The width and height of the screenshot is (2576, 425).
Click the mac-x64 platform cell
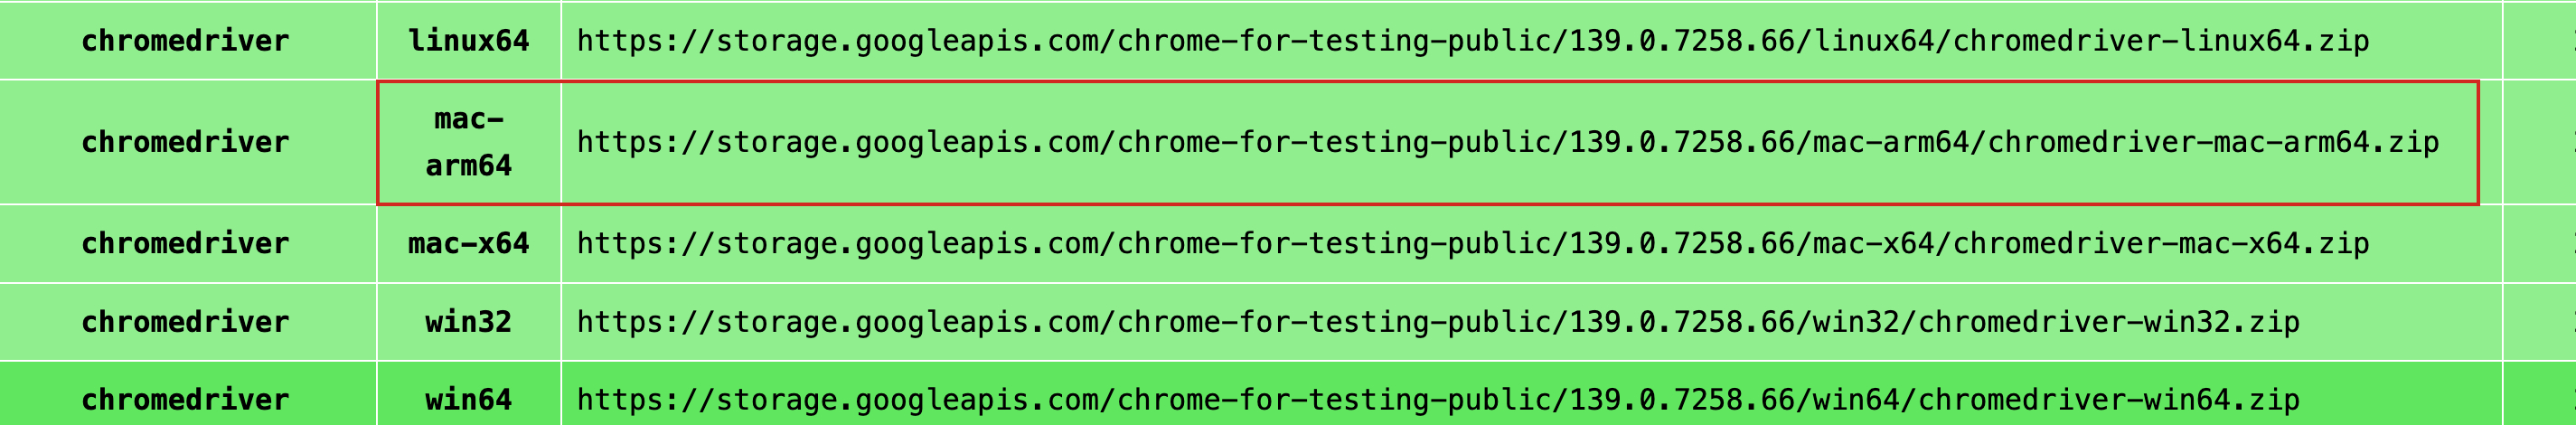click(x=468, y=243)
